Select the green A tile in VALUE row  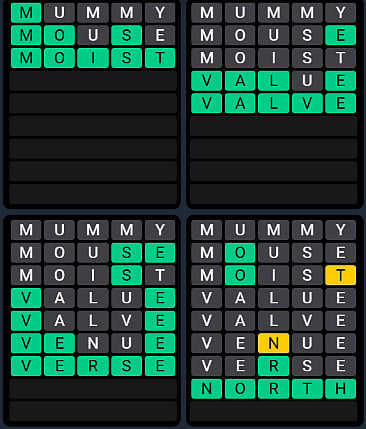coord(240,81)
